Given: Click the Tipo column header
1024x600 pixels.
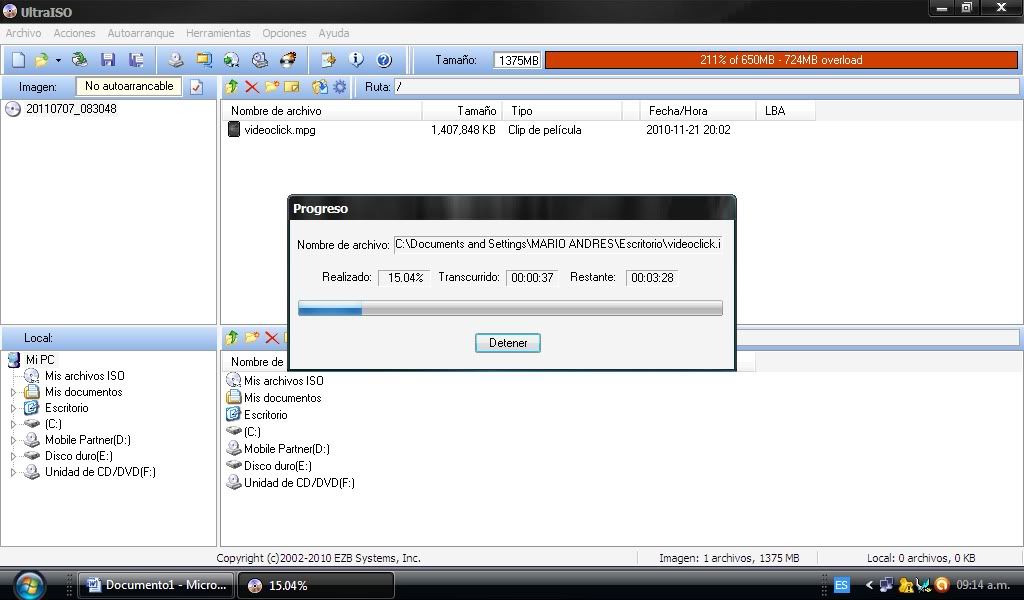Looking at the screenshot, I should 563,111.
